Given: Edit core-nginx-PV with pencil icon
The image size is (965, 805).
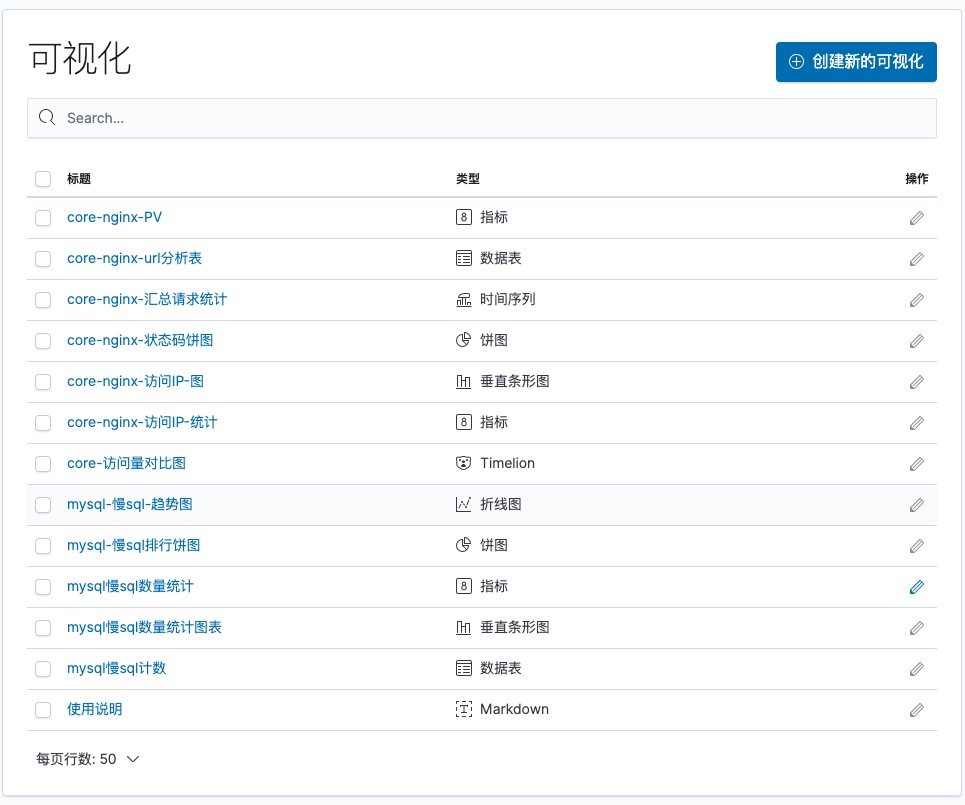Looking at the screenshot, I should pos(916,218).
